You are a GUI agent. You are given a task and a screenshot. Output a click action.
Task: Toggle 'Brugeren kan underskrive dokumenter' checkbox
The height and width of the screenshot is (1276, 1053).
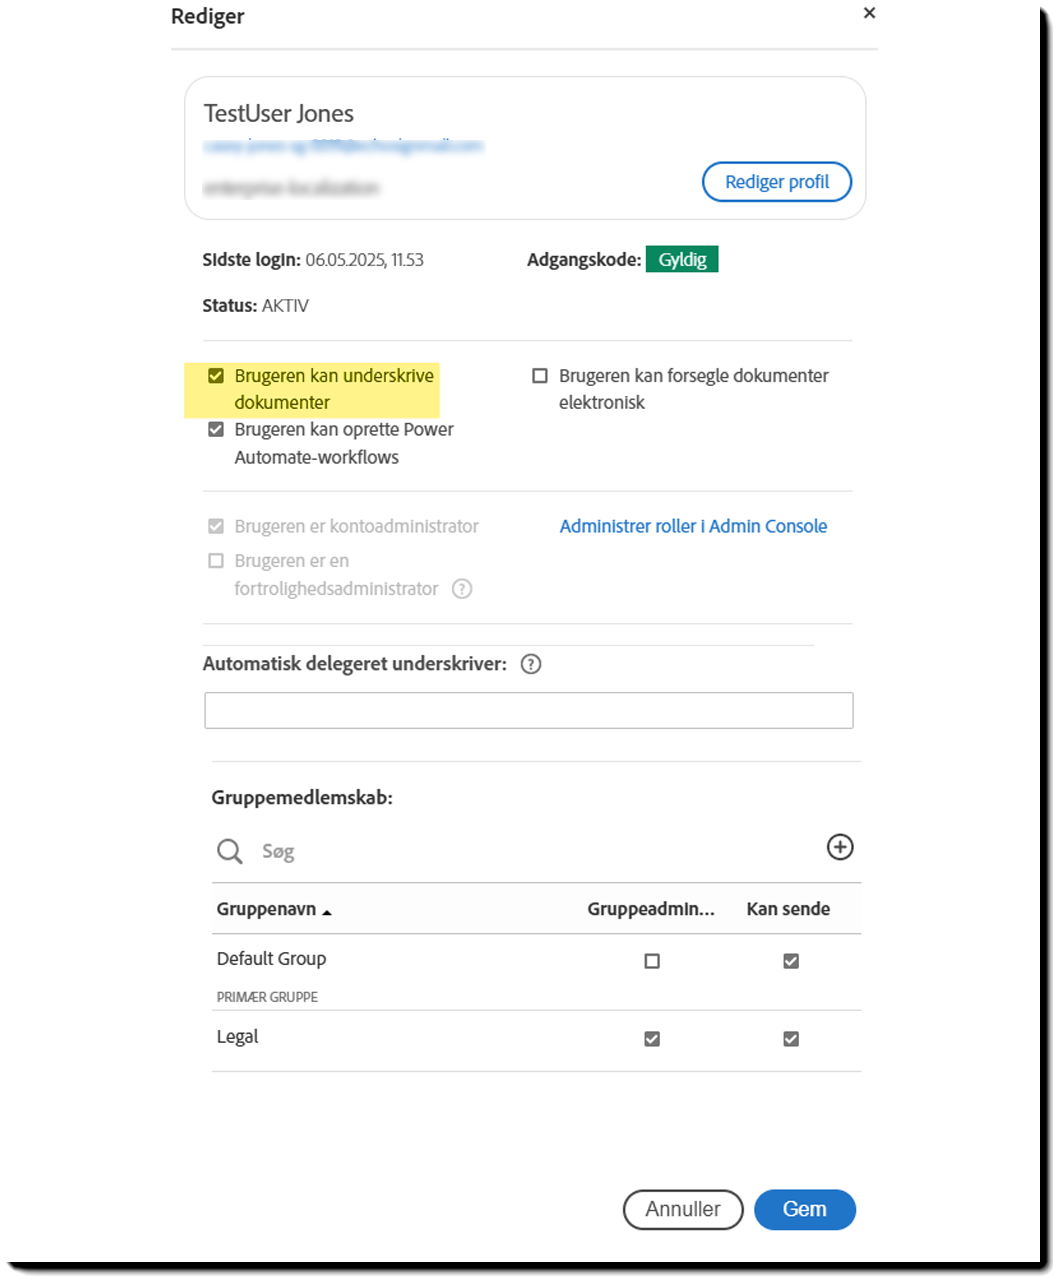[216, 376]
